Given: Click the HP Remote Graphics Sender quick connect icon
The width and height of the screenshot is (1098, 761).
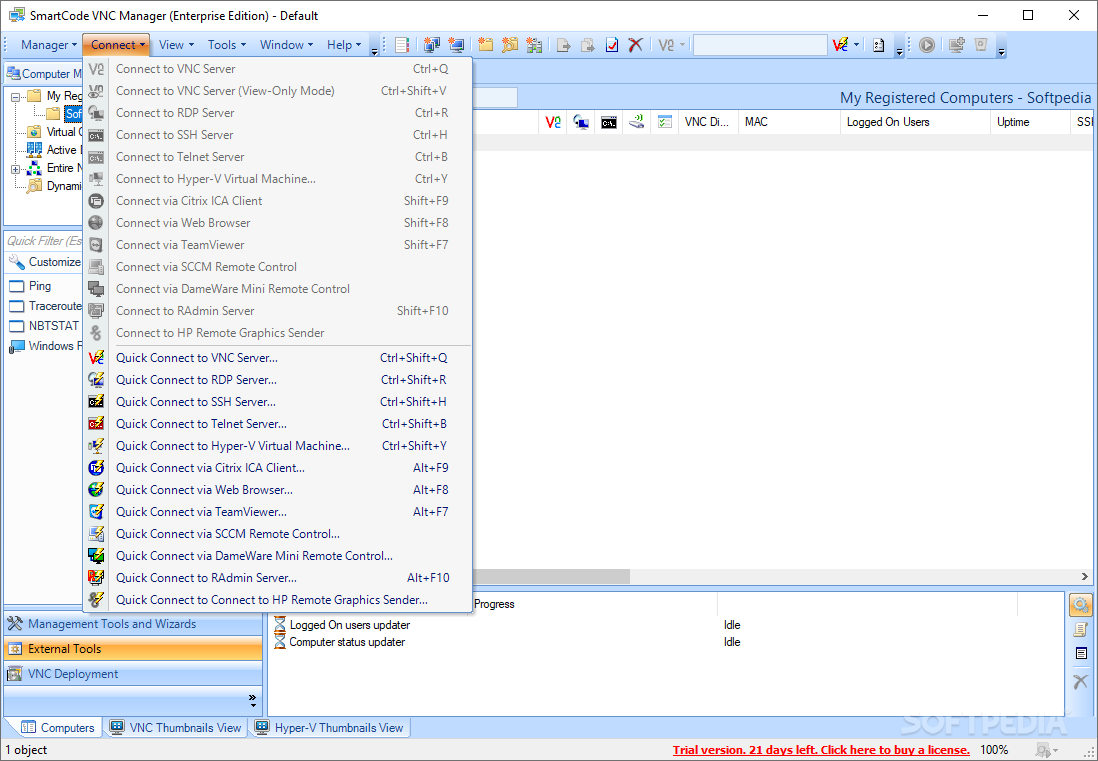Looking at the screenshot, I should pos(97,600).
